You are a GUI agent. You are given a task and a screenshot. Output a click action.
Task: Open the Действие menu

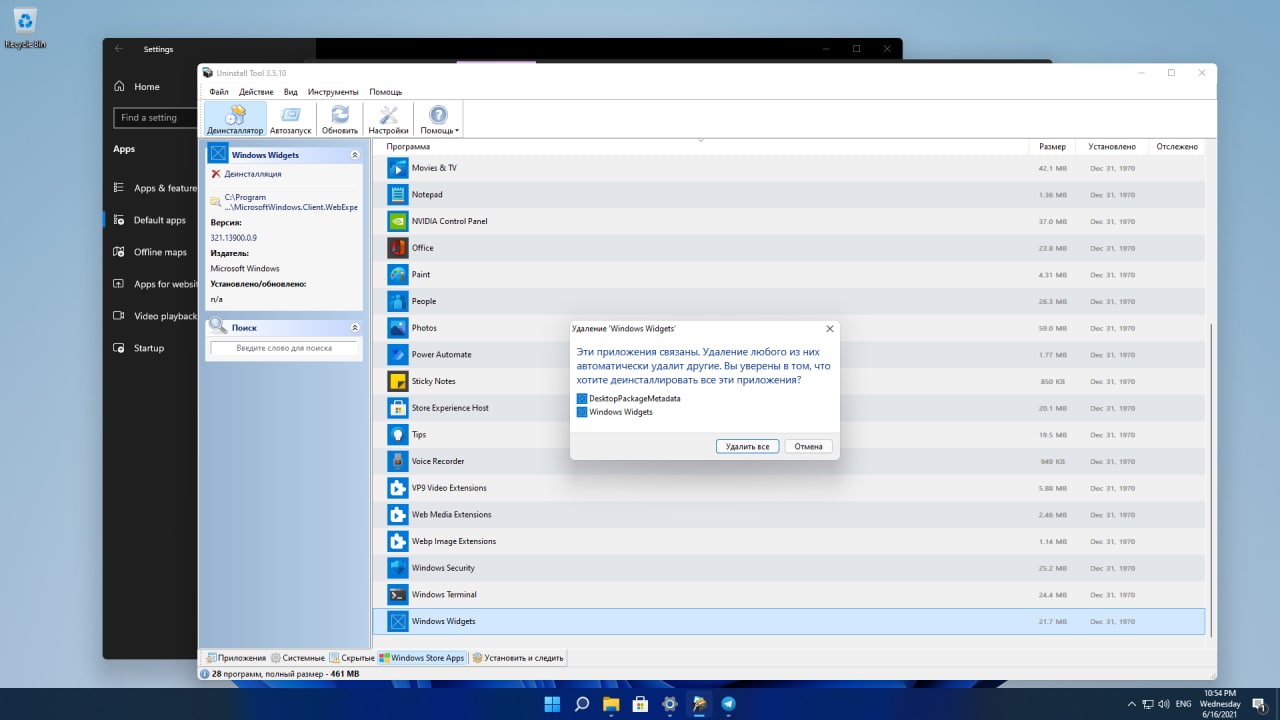coord(256,92)
